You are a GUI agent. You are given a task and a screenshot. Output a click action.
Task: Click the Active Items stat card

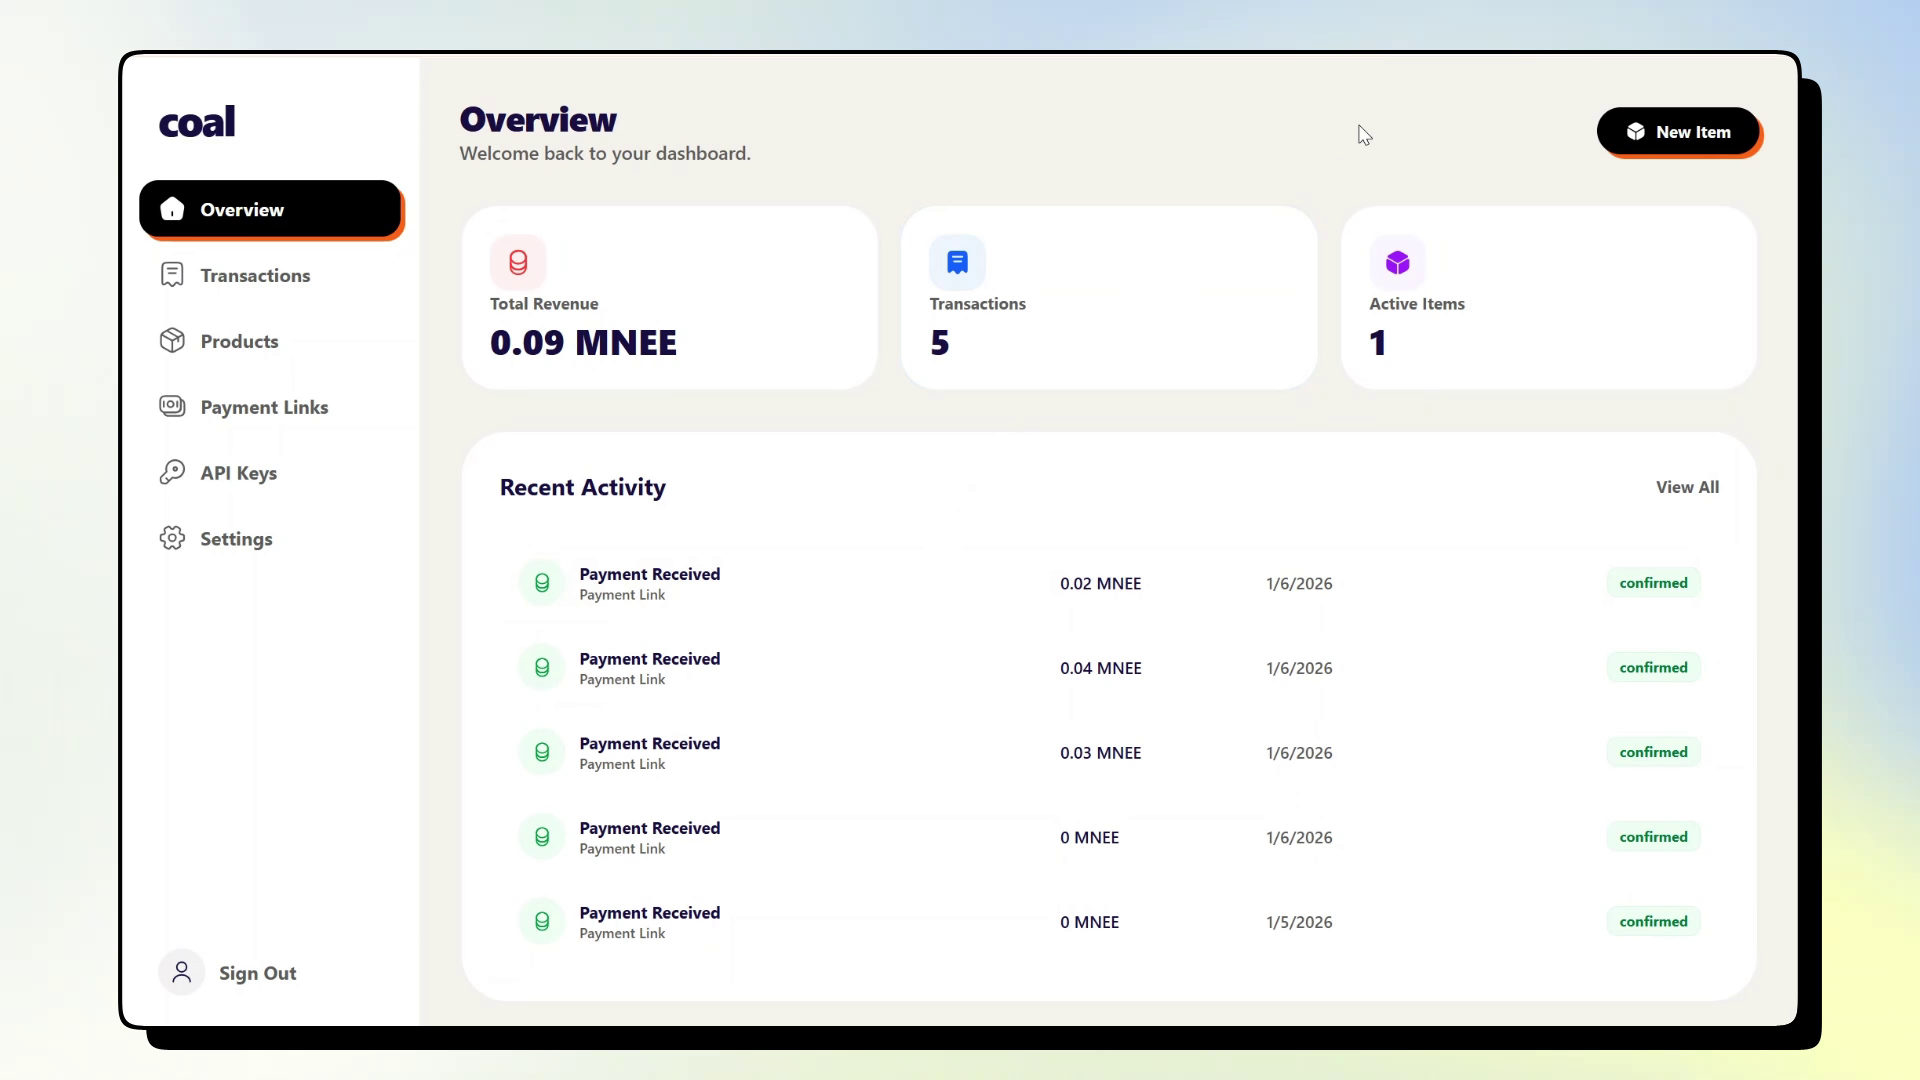[x=1547, y=298]
